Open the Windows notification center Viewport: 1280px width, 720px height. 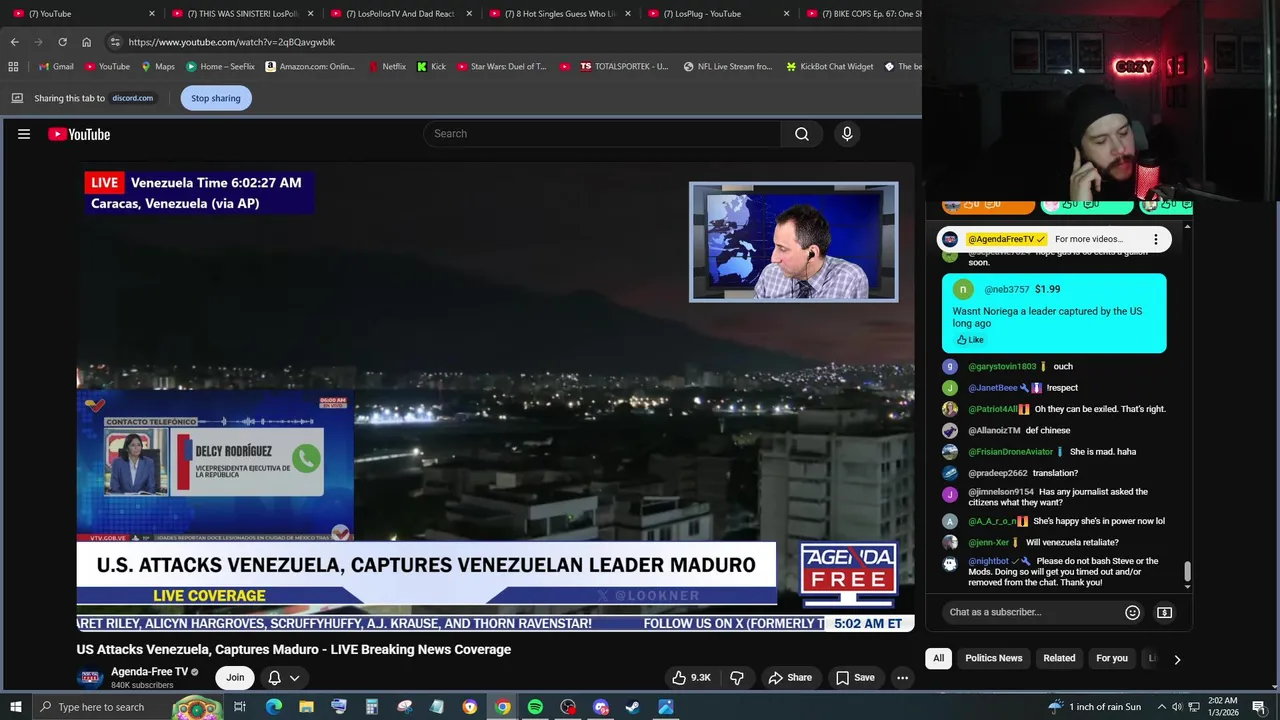(1259, 707)
